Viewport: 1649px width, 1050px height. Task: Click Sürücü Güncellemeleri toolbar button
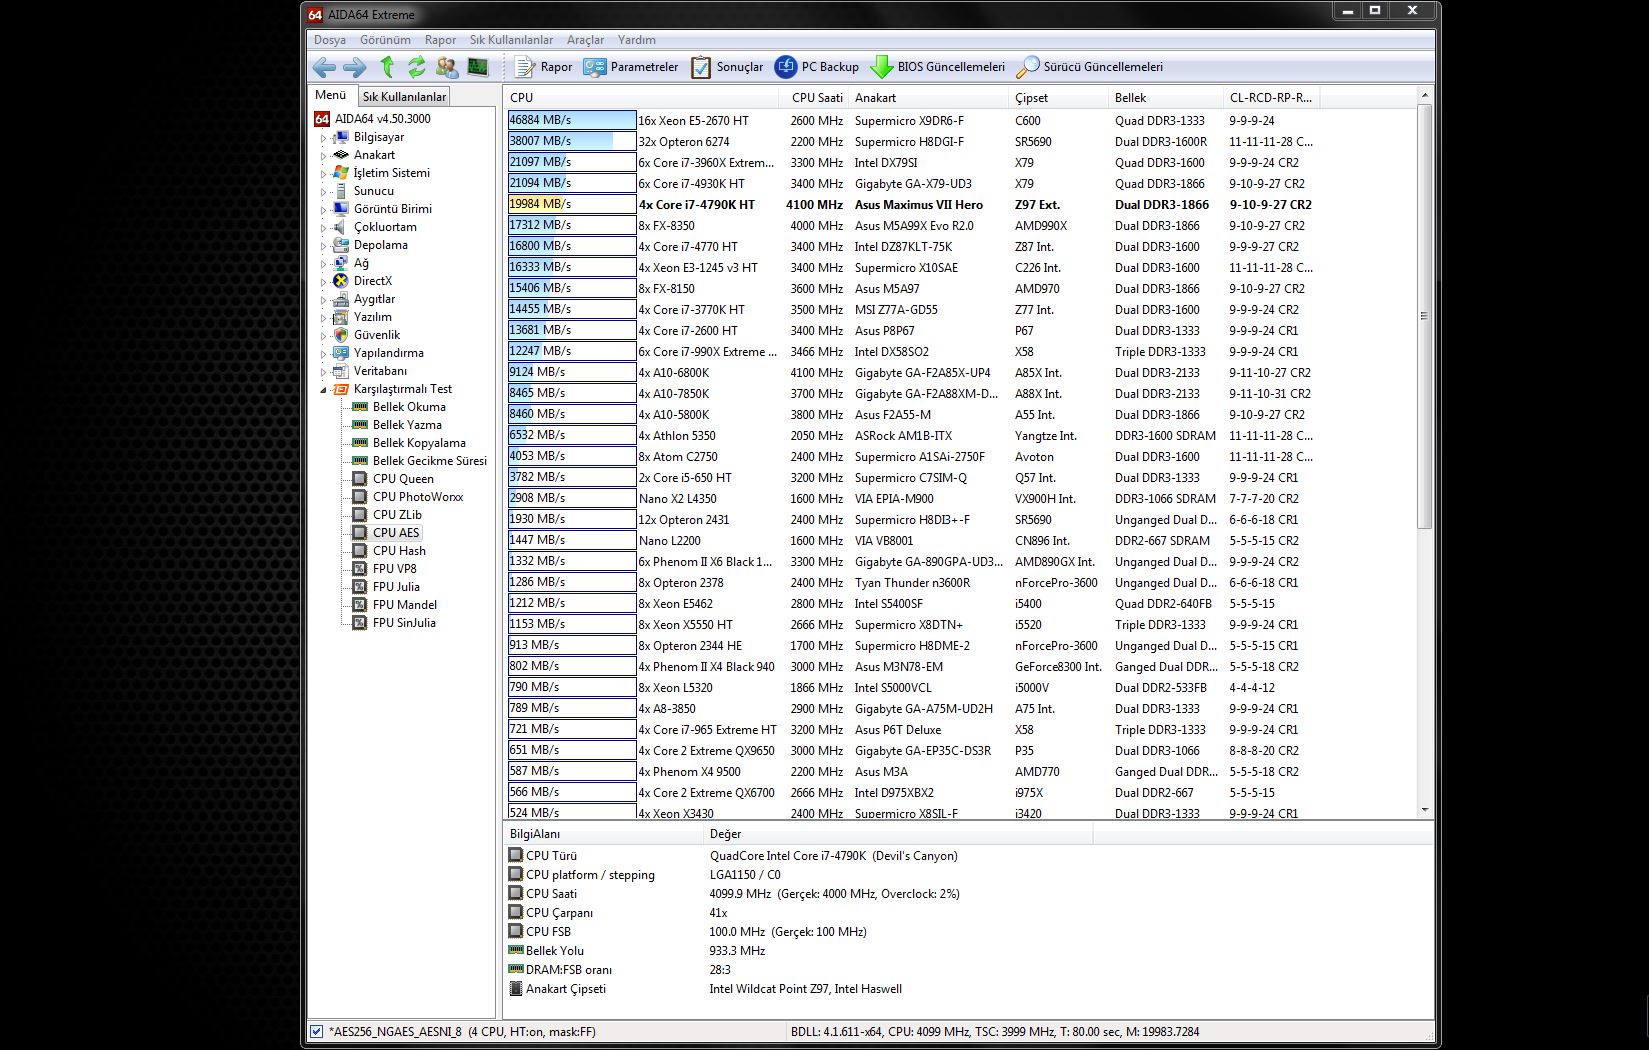[x=1090, y=67]
